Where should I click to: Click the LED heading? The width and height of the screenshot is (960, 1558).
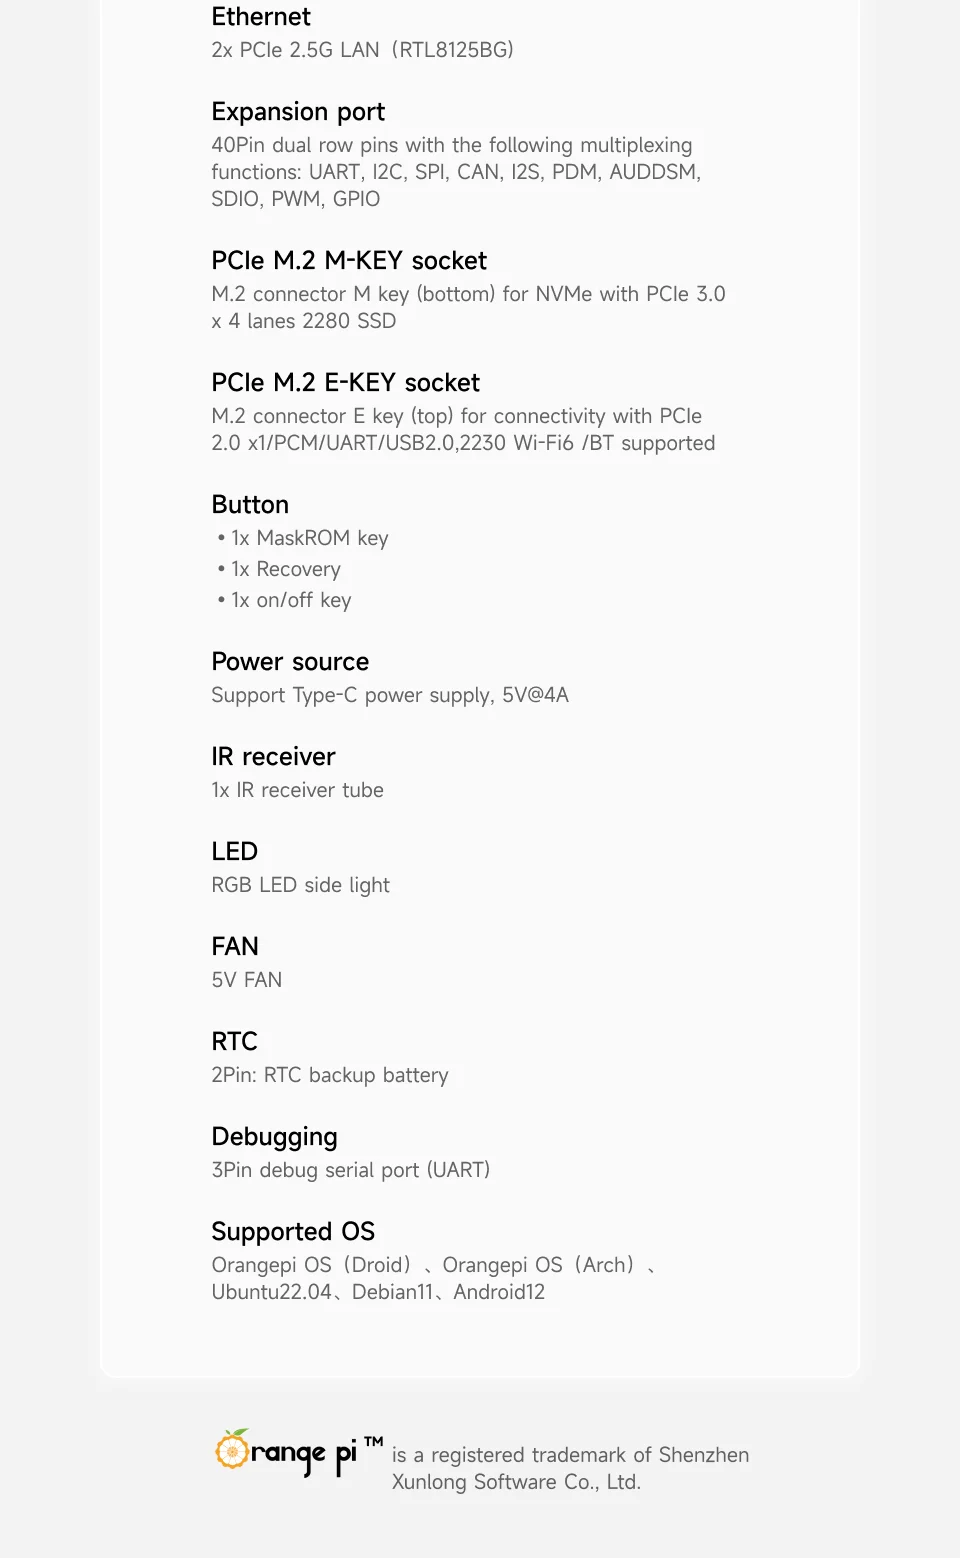click(235, 852)
